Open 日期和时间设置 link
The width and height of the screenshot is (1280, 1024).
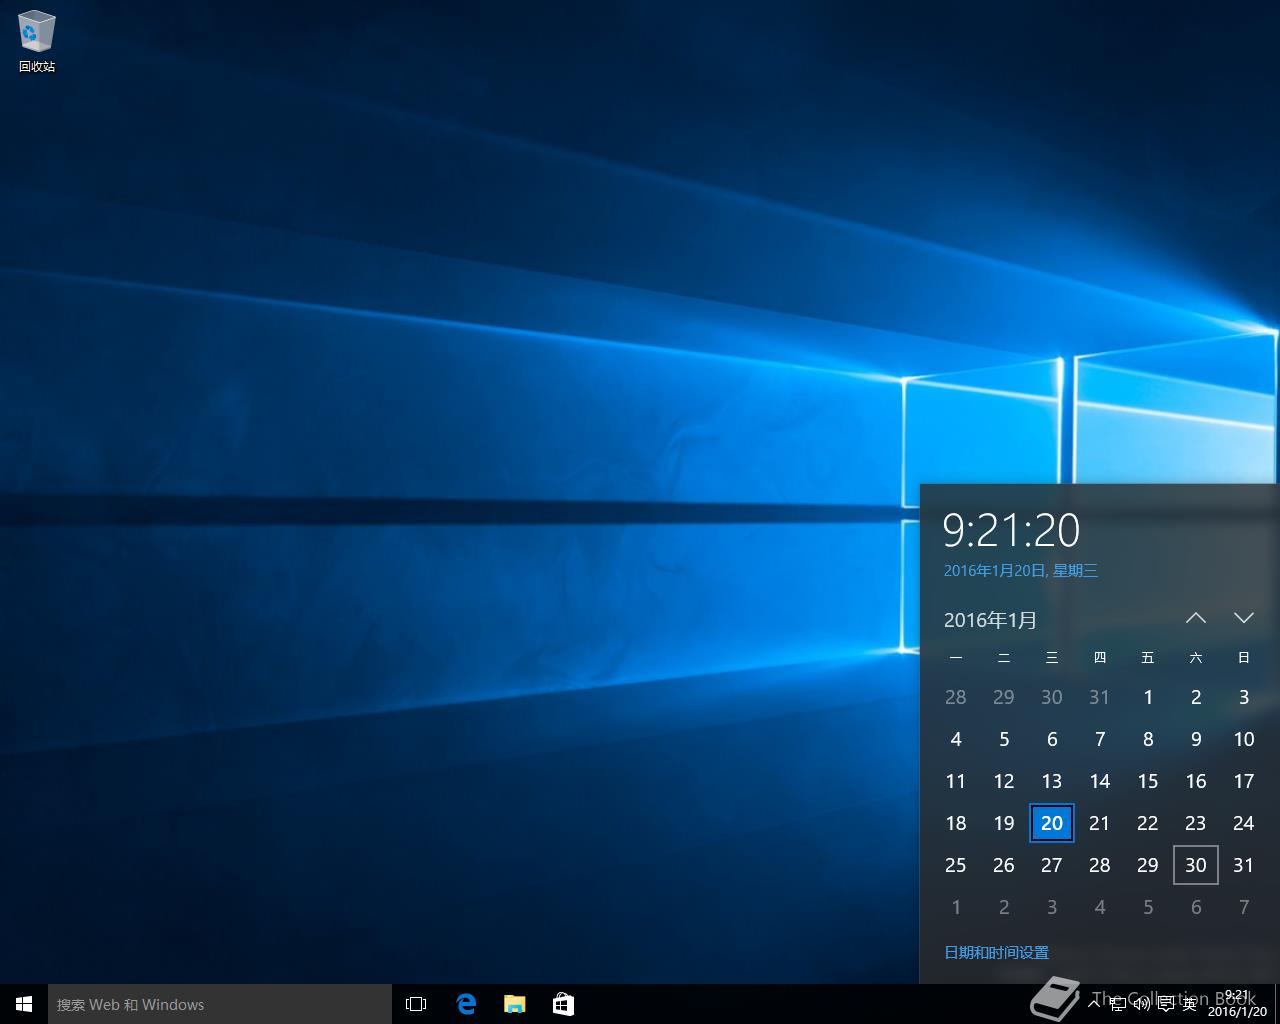996,952
